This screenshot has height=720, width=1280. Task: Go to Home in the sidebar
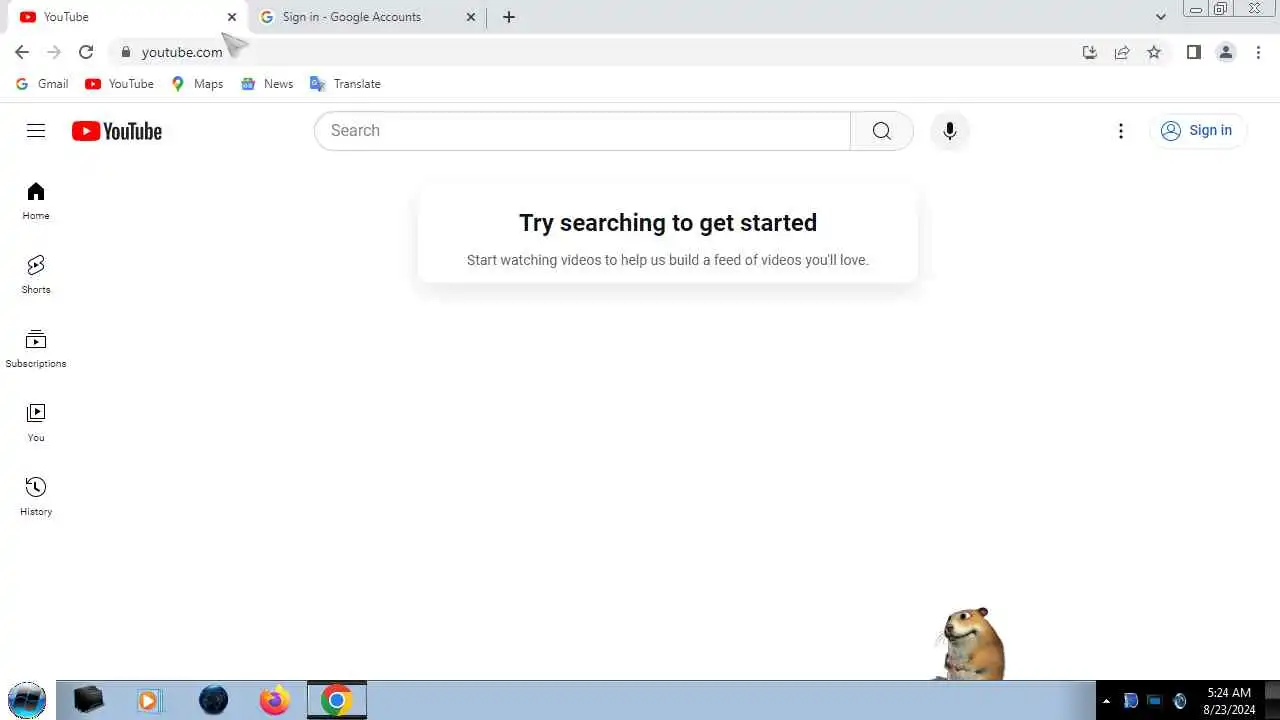(36, 201)
